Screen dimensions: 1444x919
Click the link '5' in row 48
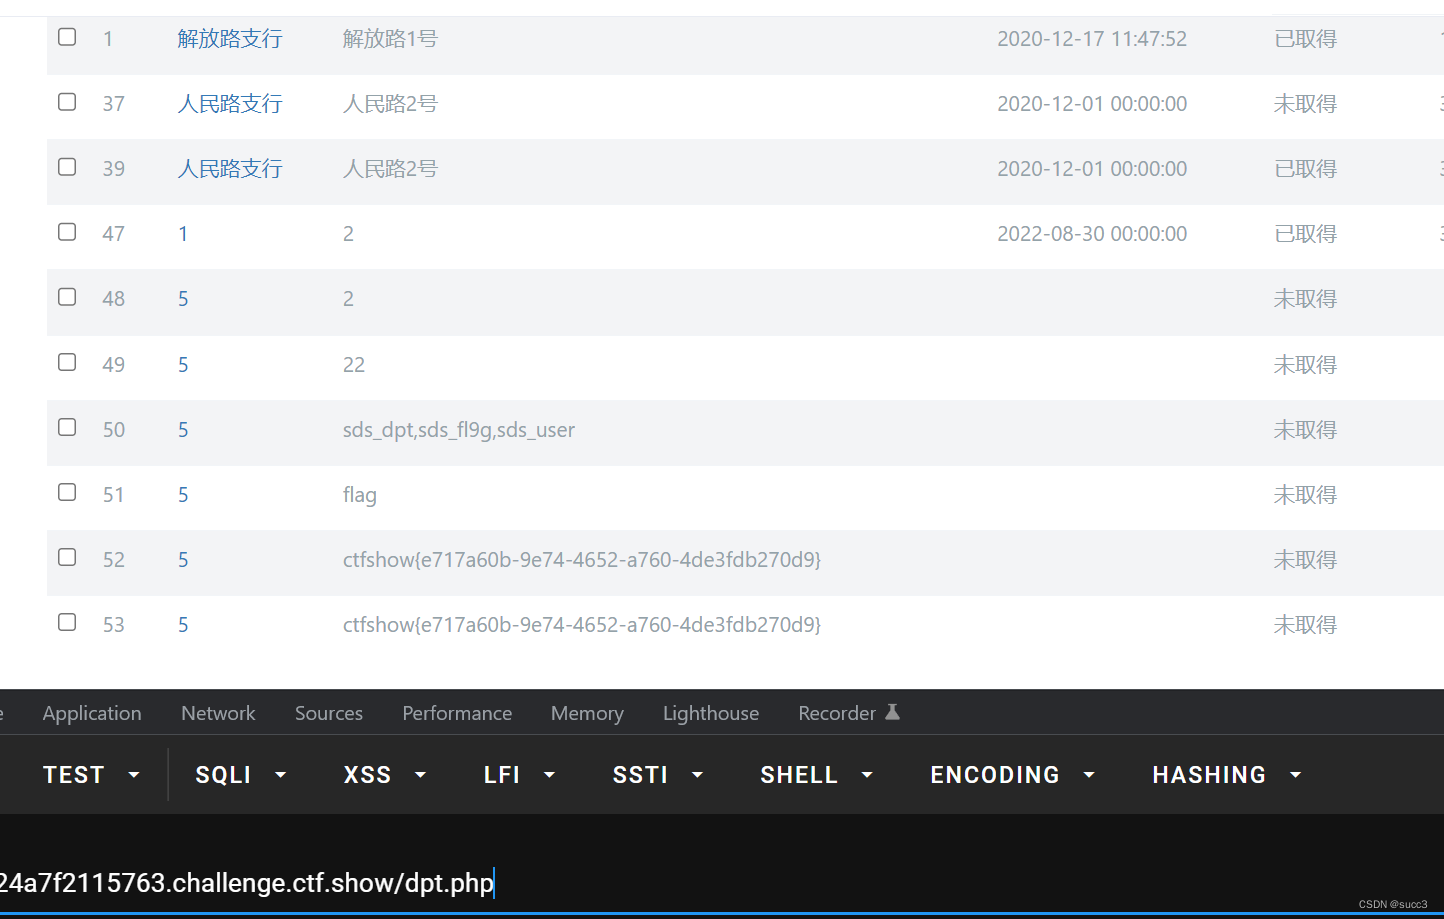point(183,299)
